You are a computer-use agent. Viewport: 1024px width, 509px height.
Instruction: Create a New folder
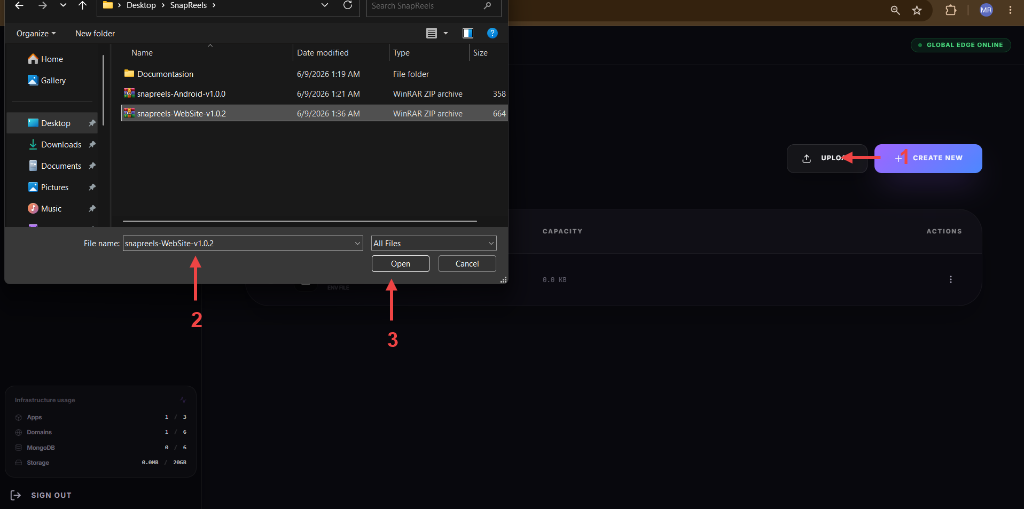click(95, 33)
